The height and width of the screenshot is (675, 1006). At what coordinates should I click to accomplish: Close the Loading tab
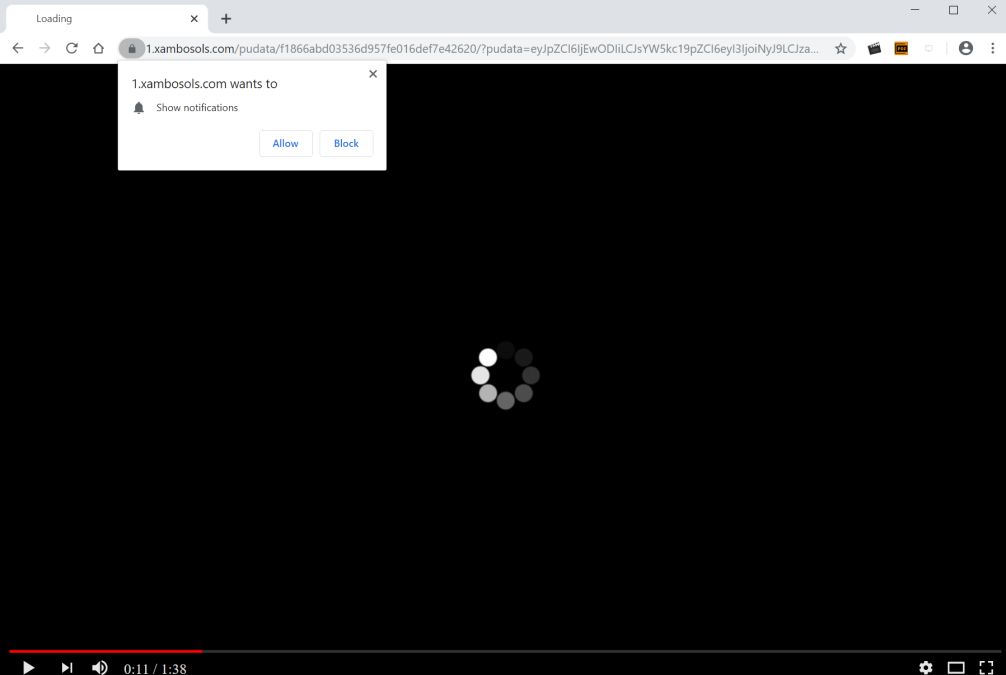194,19
